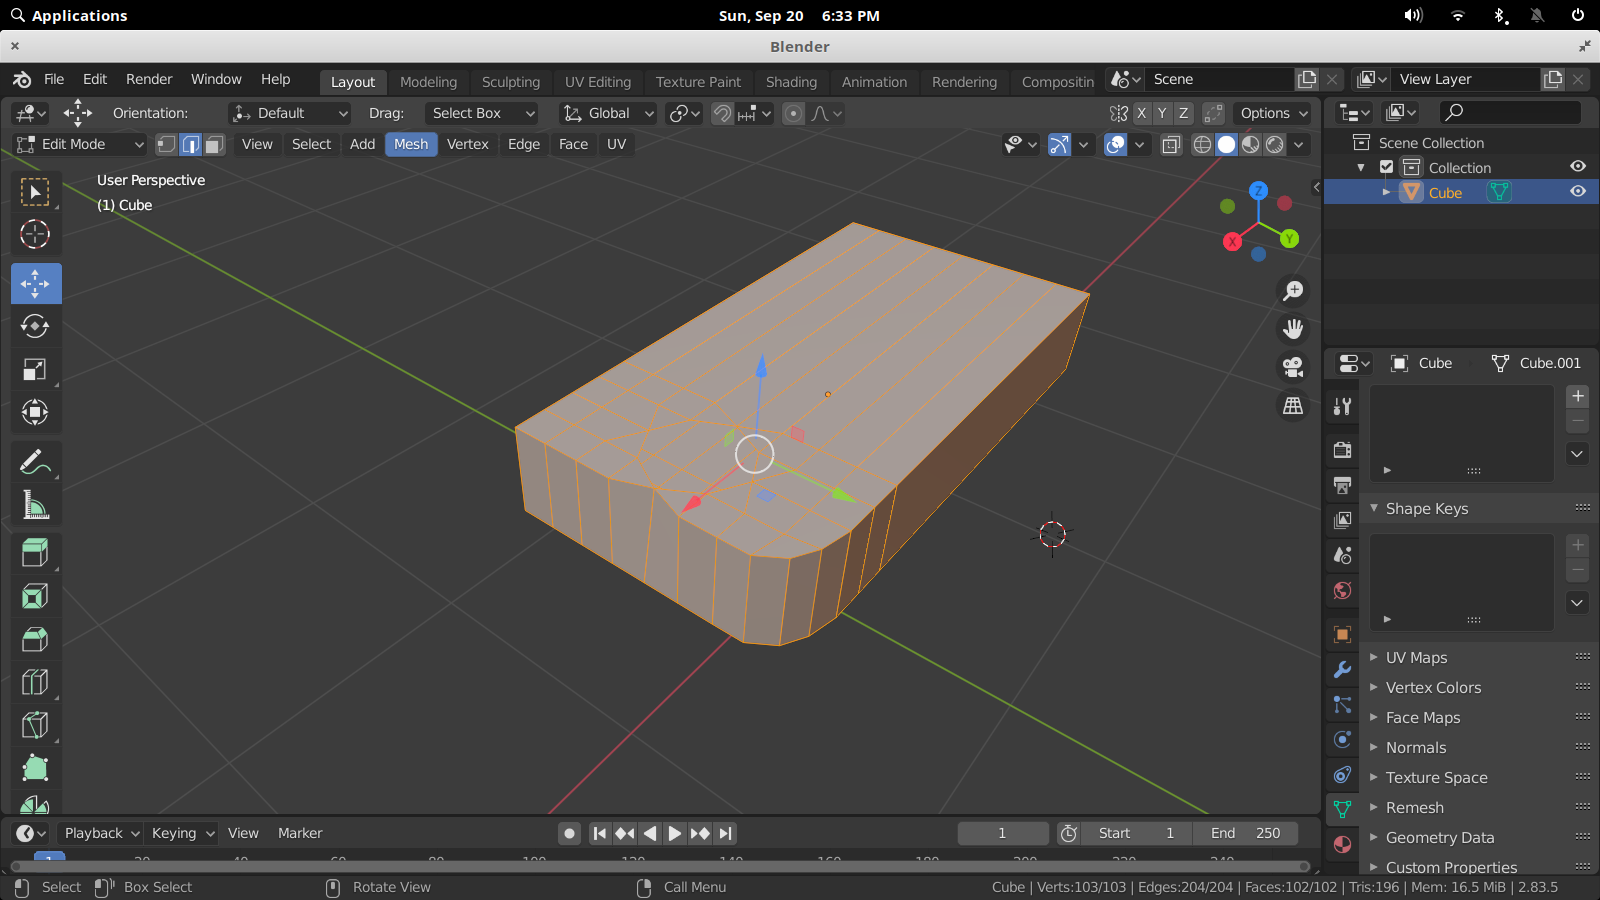Uncheck the Collection checkbox in outliner

(1386, 167)
